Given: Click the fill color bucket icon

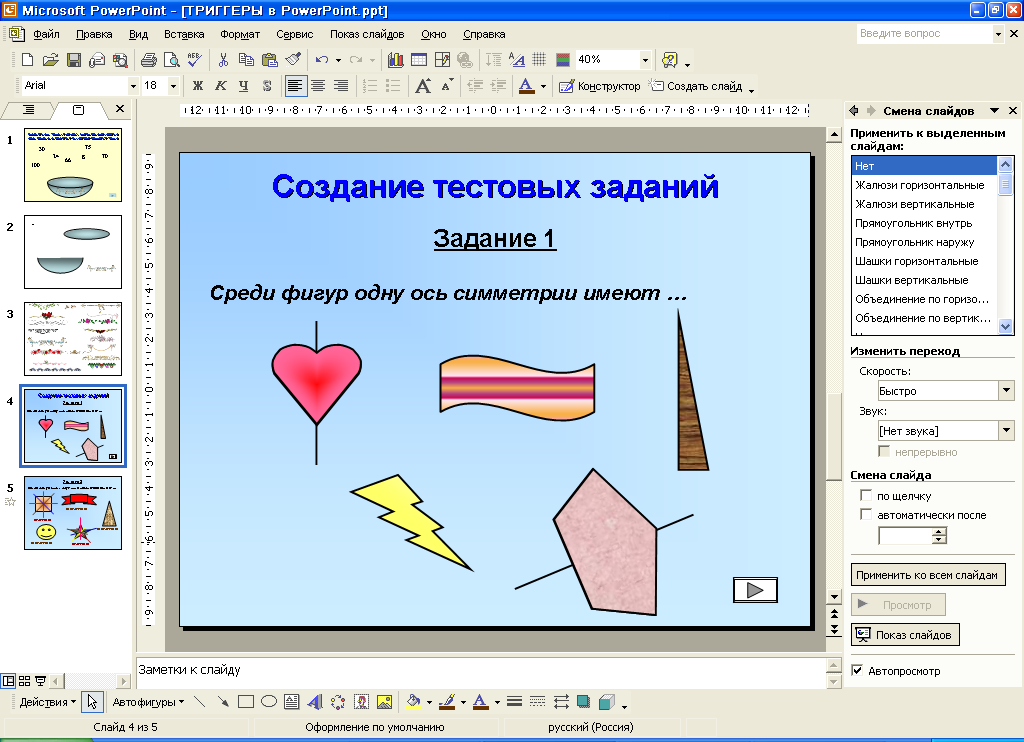Looking at the screenshot, I should [413, 702].
